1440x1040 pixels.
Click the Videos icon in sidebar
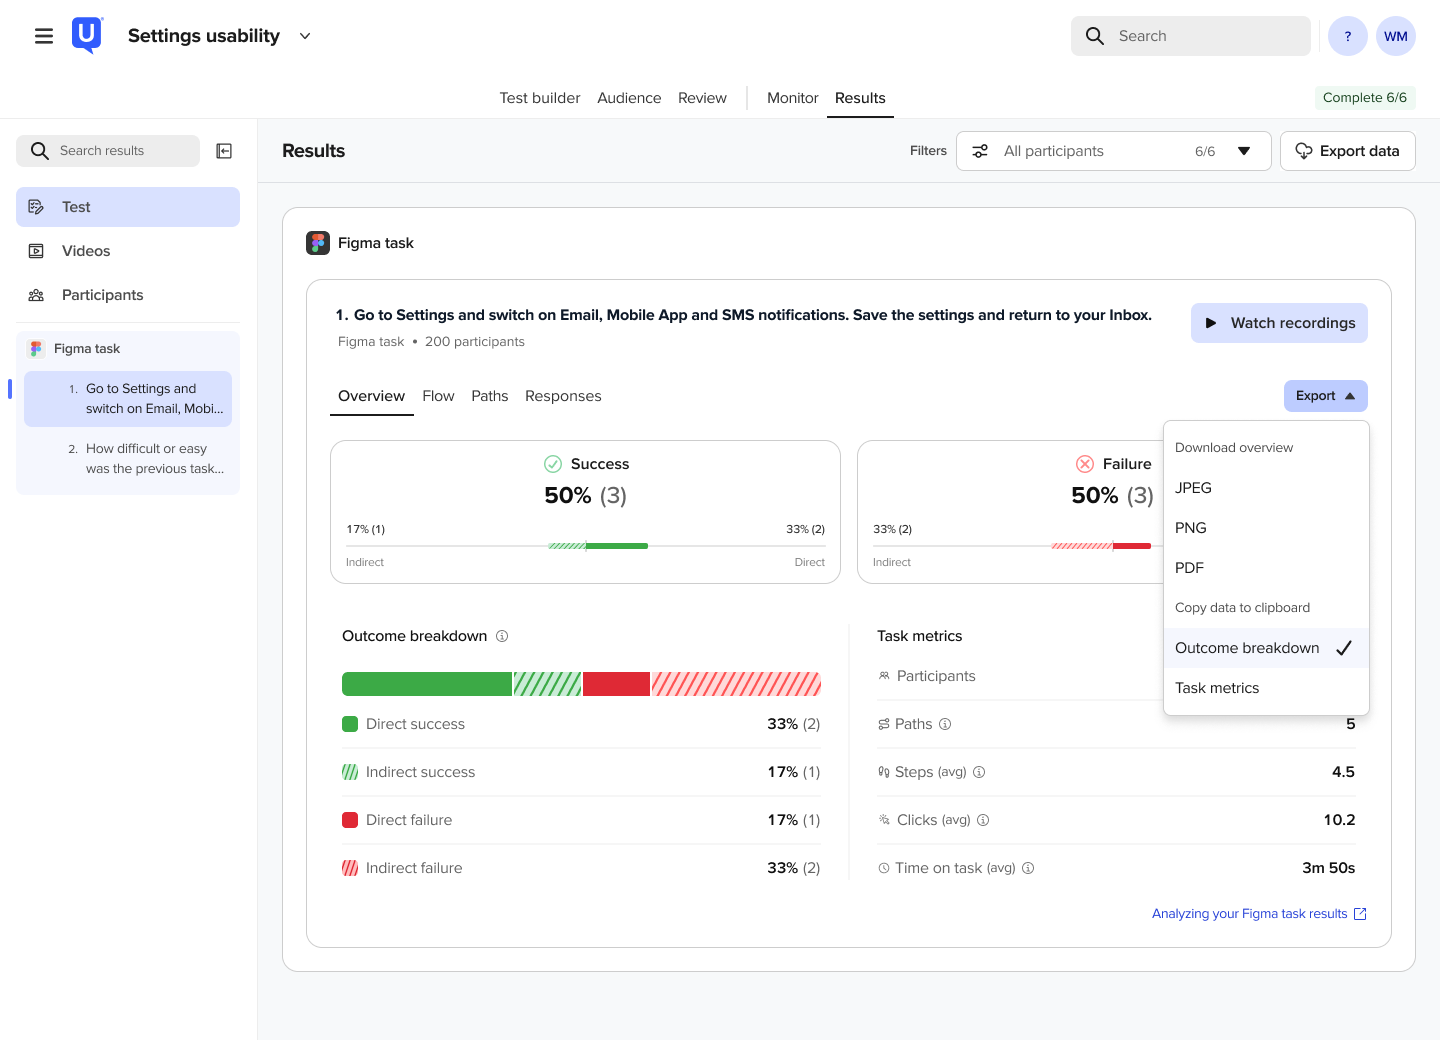click(x=36, y=251)
